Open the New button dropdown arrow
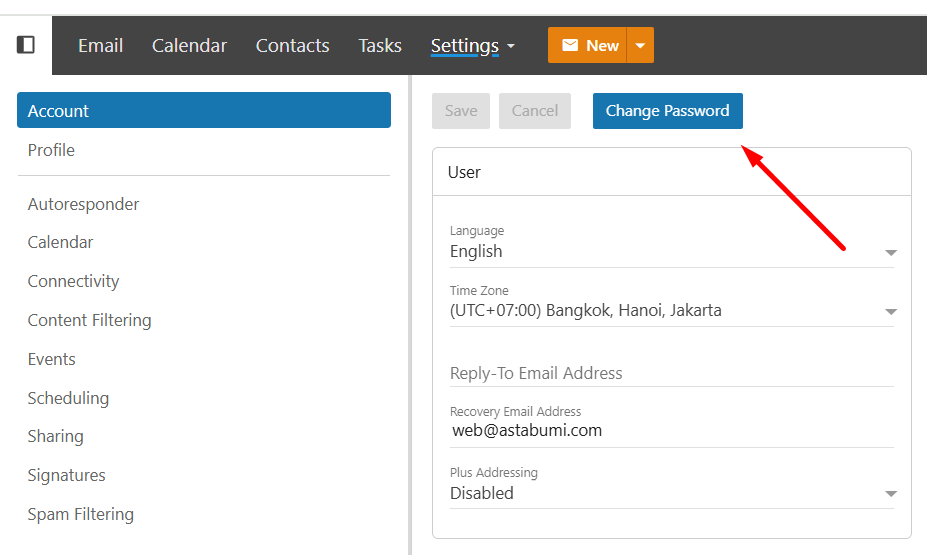The width and height of the screenshot is (927, 555). point(640,45)
